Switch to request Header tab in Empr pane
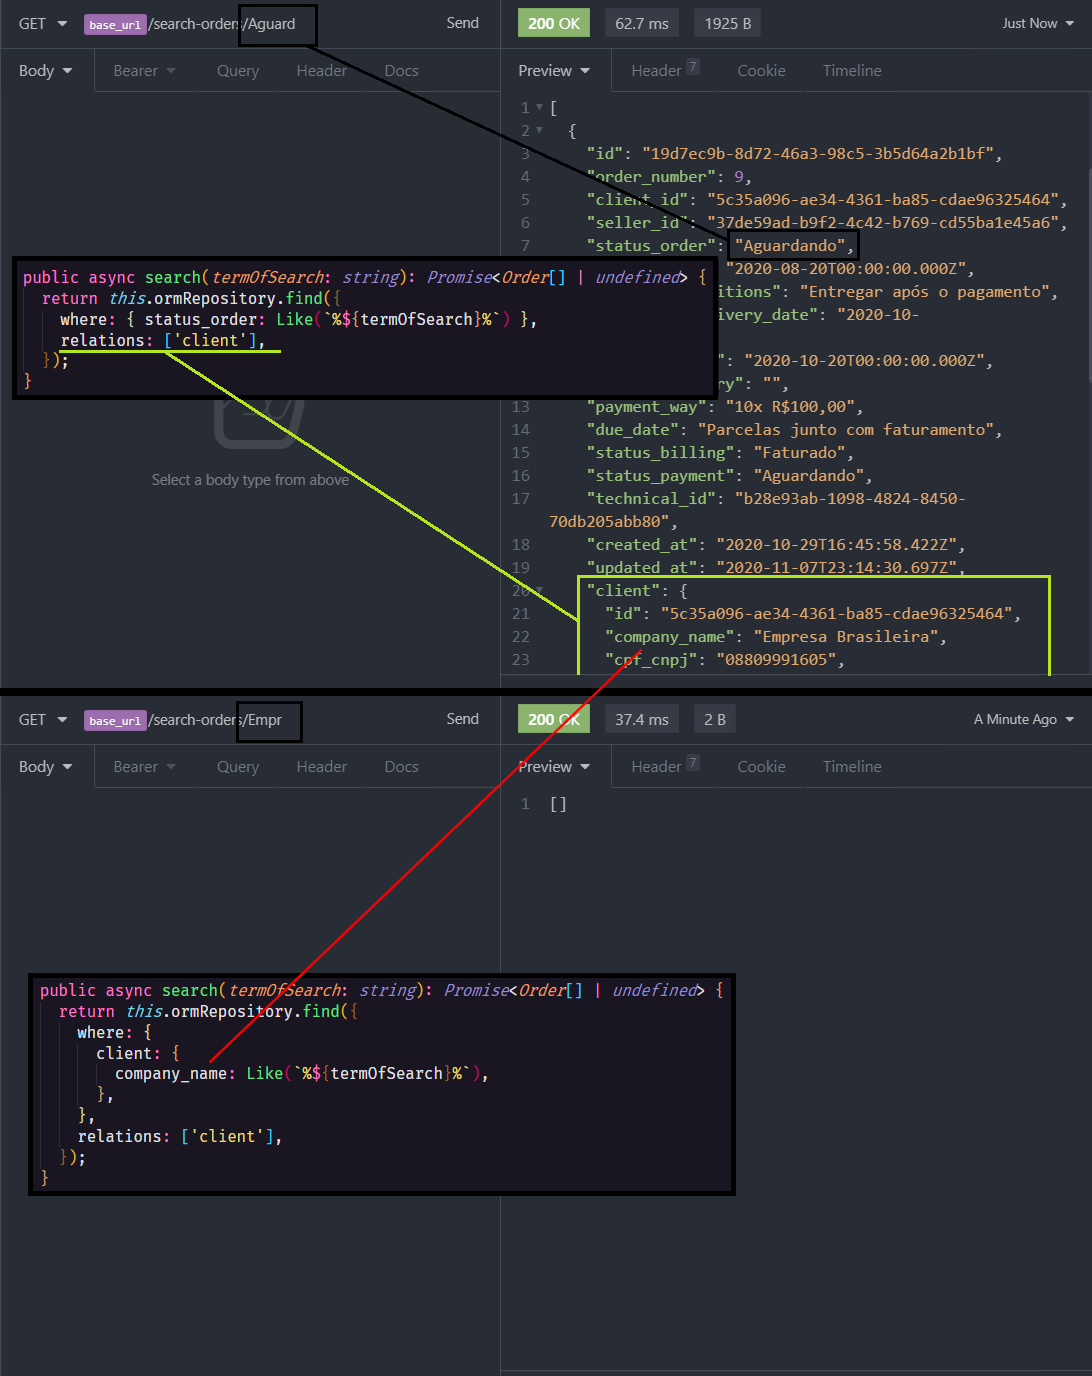Screen dimensions: 1092x1376 [x=322, y=767]
